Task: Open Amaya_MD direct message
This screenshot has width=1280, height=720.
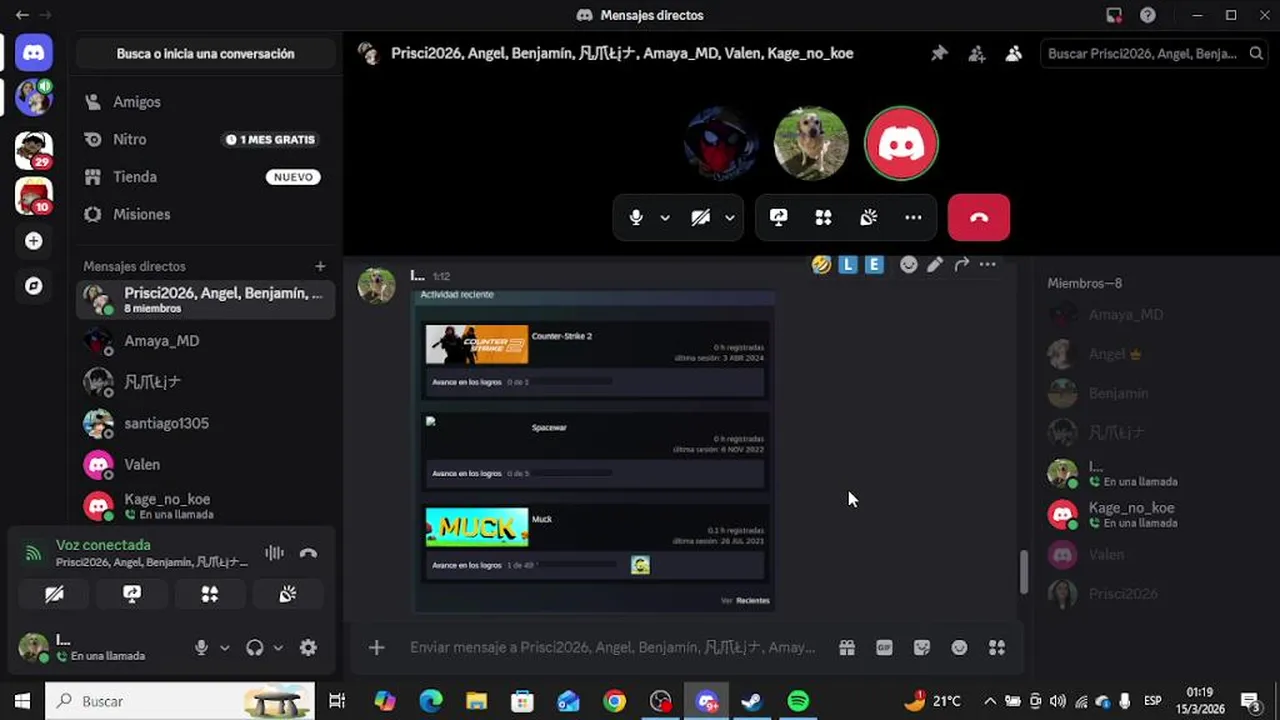Action: point(205,341)
